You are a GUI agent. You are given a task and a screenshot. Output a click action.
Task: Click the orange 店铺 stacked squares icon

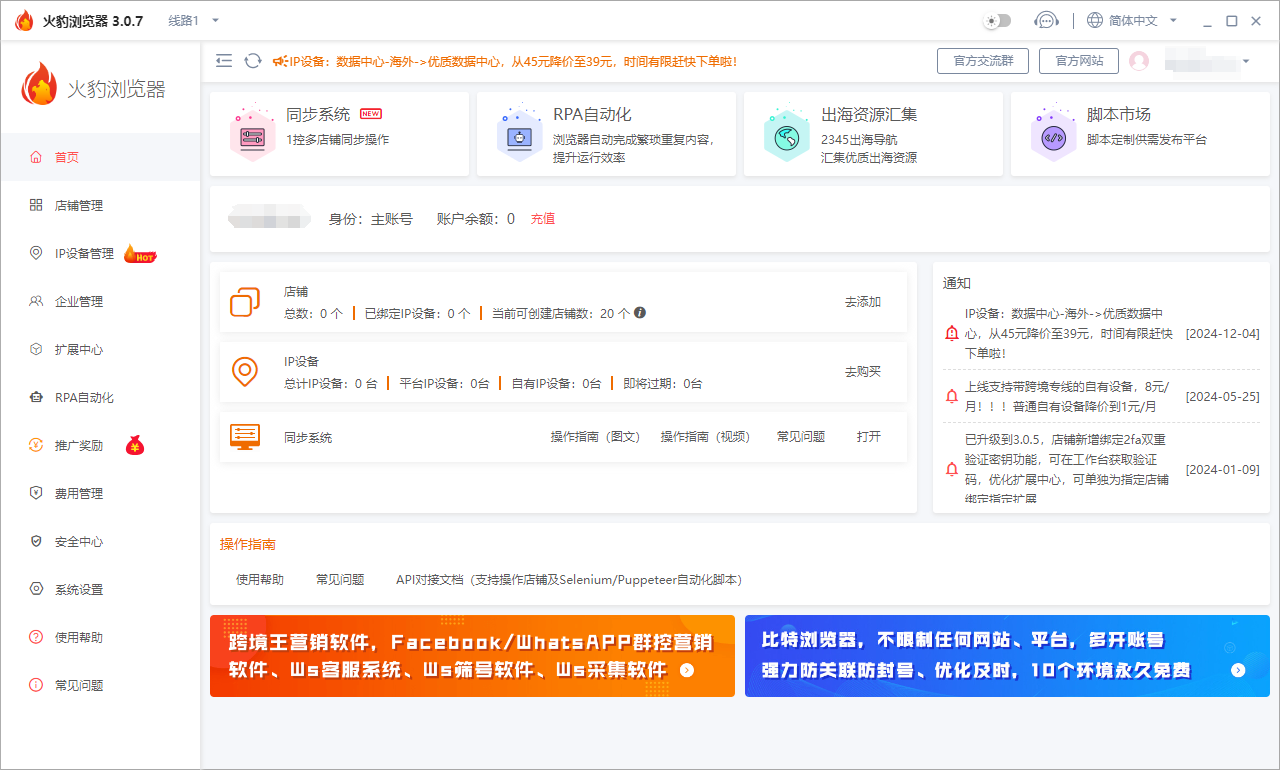tap(245, 302)
